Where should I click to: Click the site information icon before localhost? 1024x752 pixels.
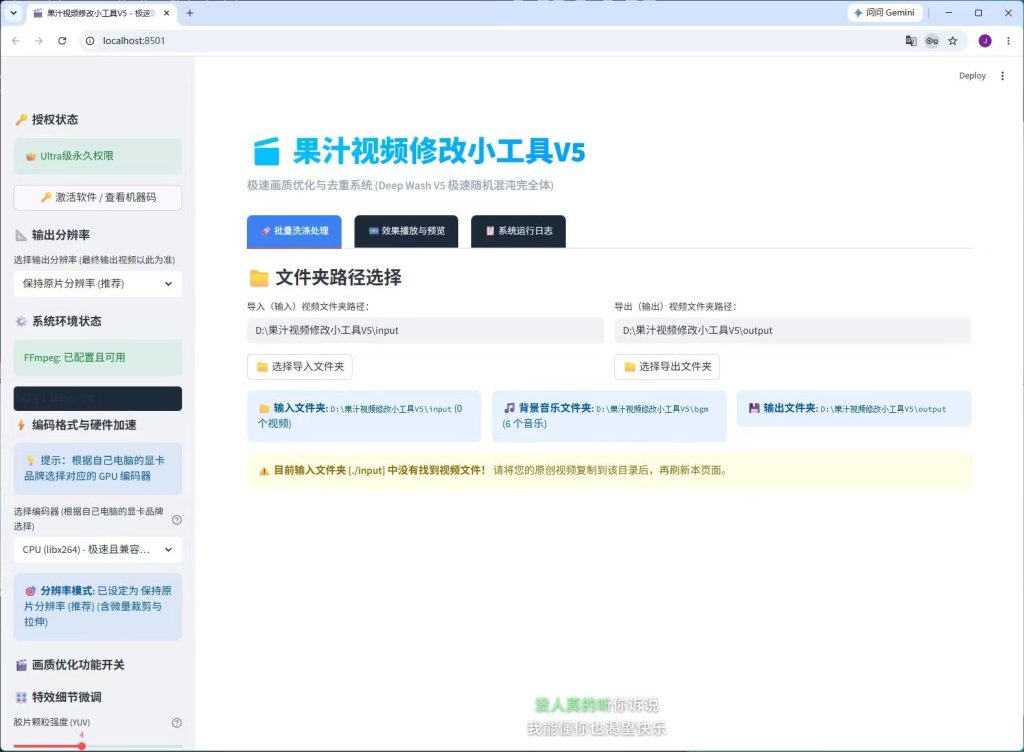click(90, 40)
